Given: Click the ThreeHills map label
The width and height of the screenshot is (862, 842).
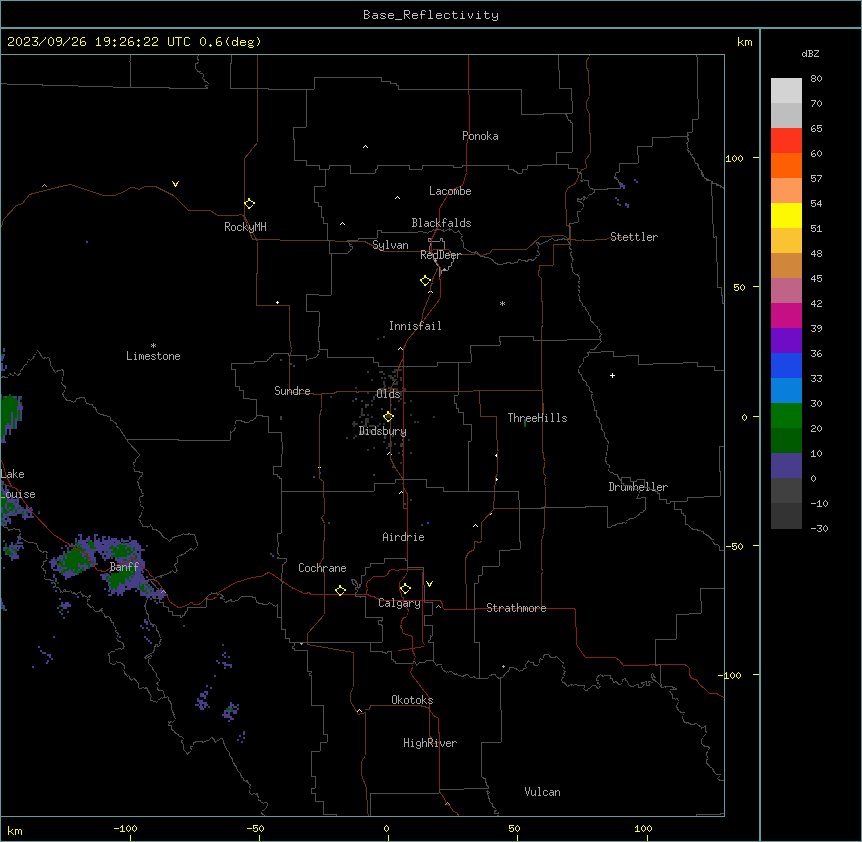Looking at the screenshot, I should [537, 418].
